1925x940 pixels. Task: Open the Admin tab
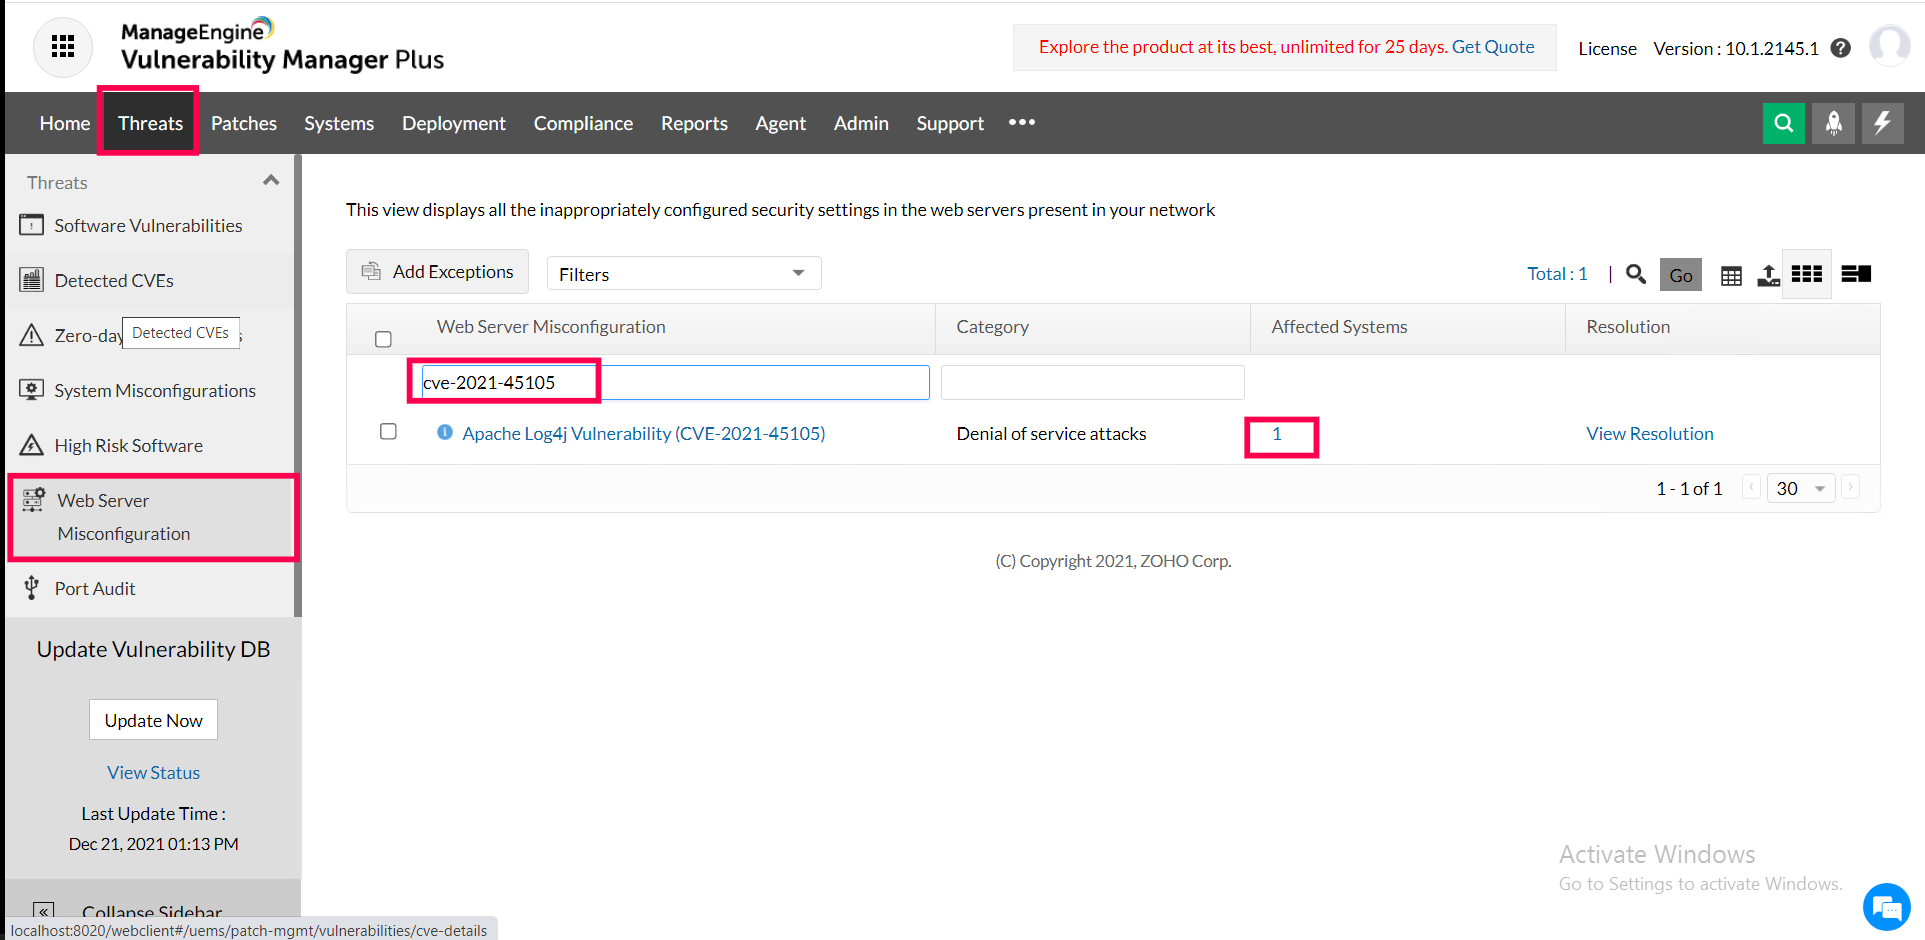pyautogui.click(x=861, y=123)
